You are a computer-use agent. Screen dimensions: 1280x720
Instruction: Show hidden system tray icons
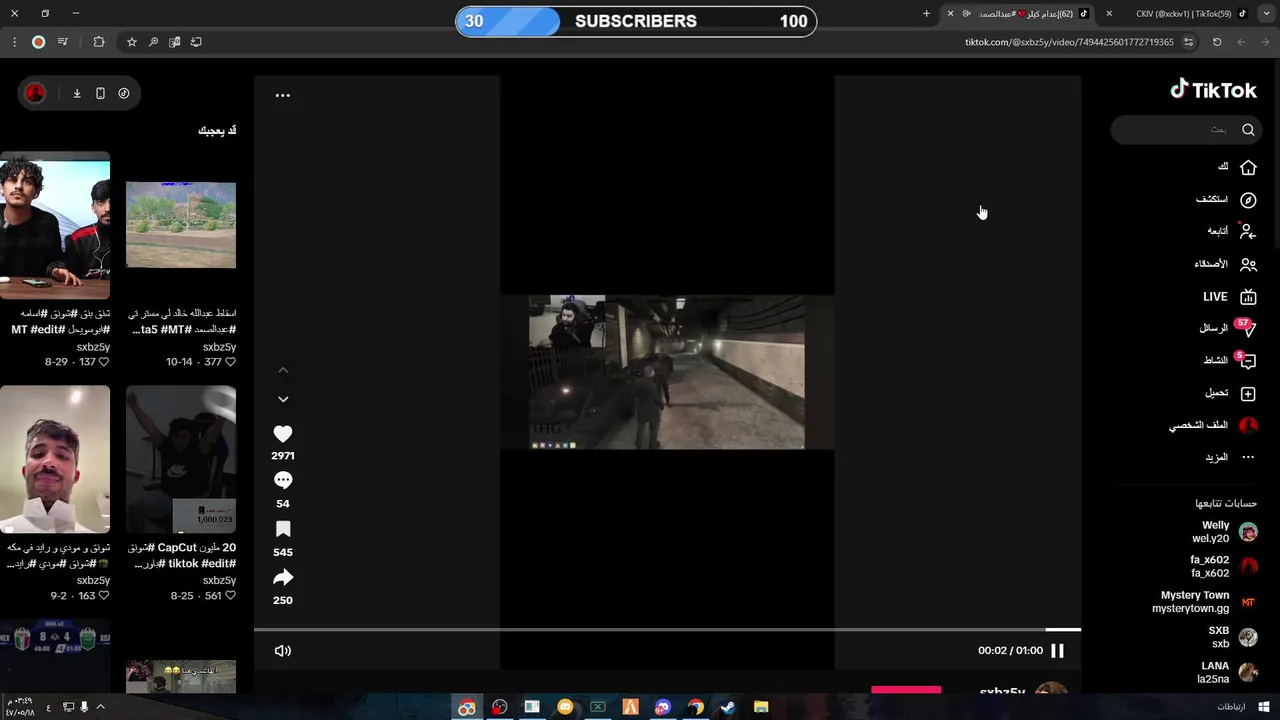click(100, 707)
